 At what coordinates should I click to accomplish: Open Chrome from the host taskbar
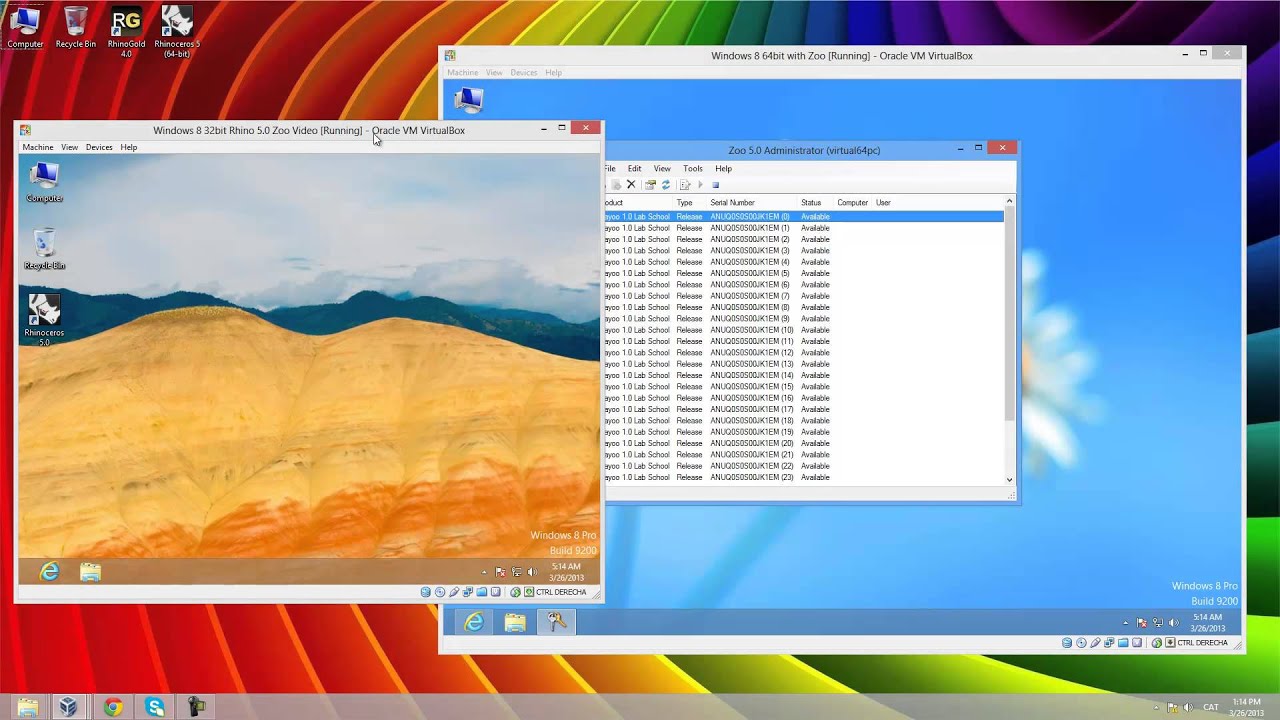113,707
